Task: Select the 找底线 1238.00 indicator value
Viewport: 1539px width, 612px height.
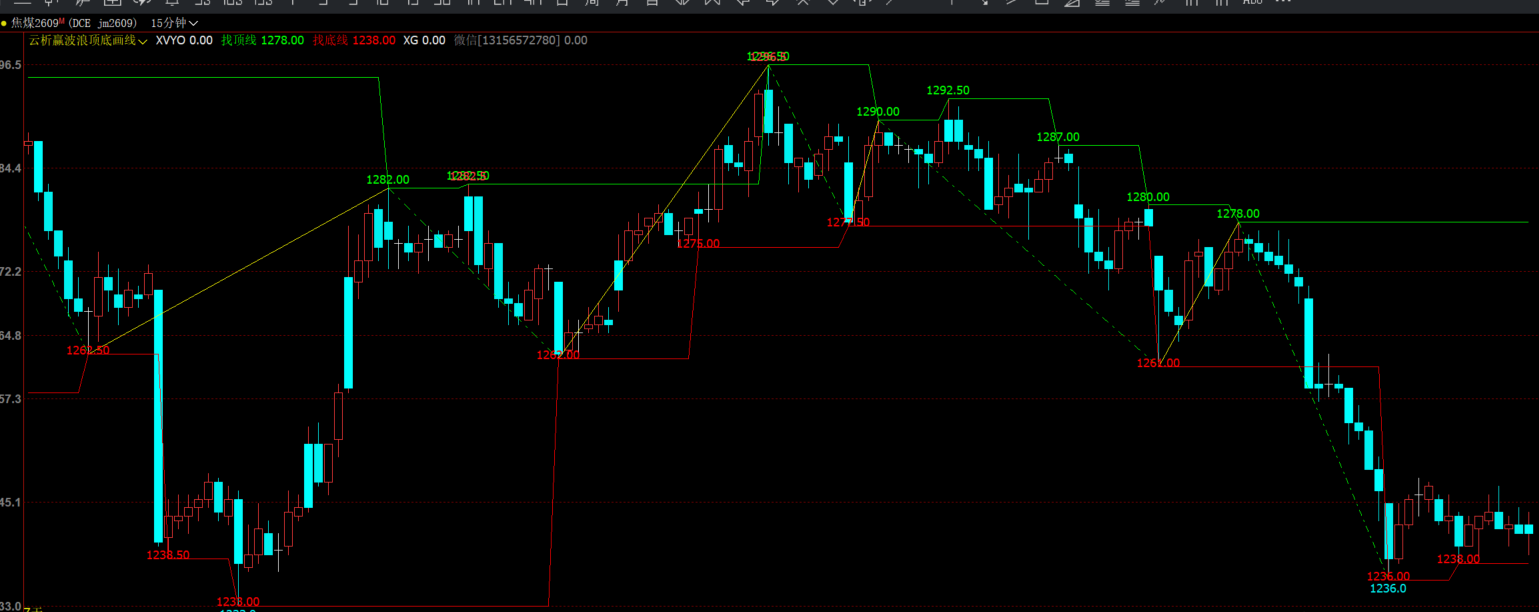Action: pyautogui.click(x=354, y=41)
